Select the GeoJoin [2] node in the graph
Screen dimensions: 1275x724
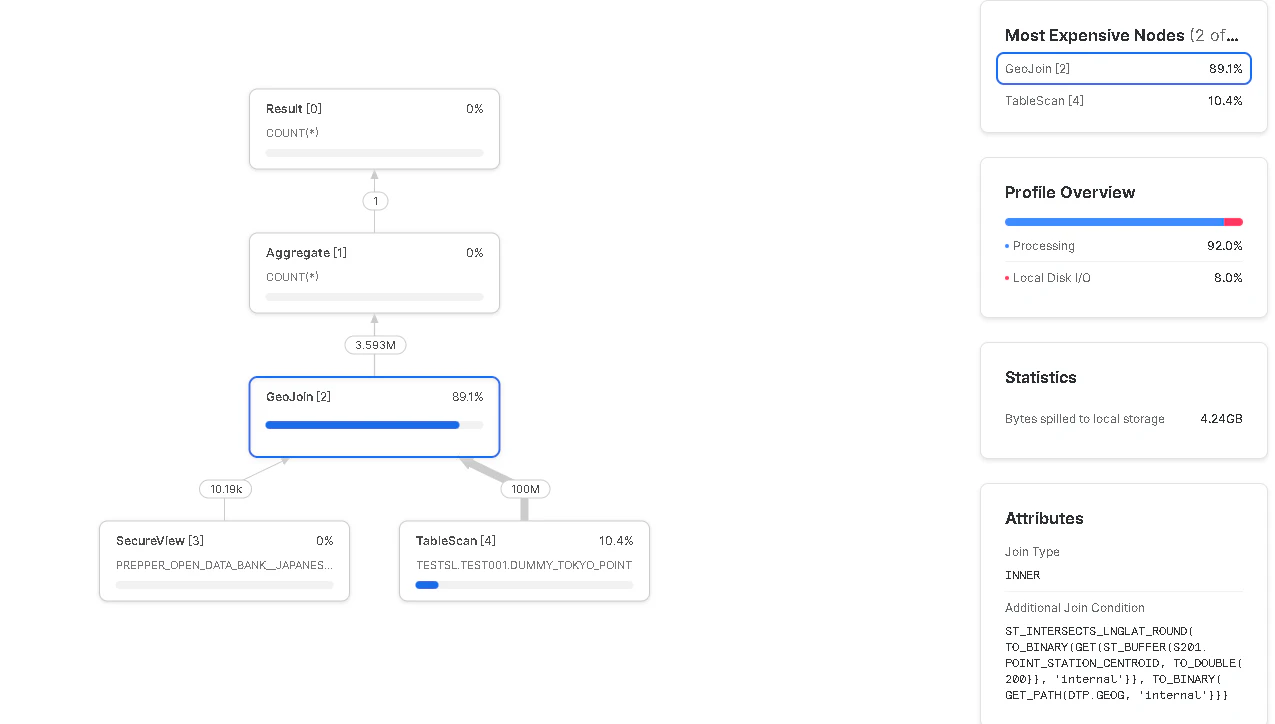click(374, 417)
